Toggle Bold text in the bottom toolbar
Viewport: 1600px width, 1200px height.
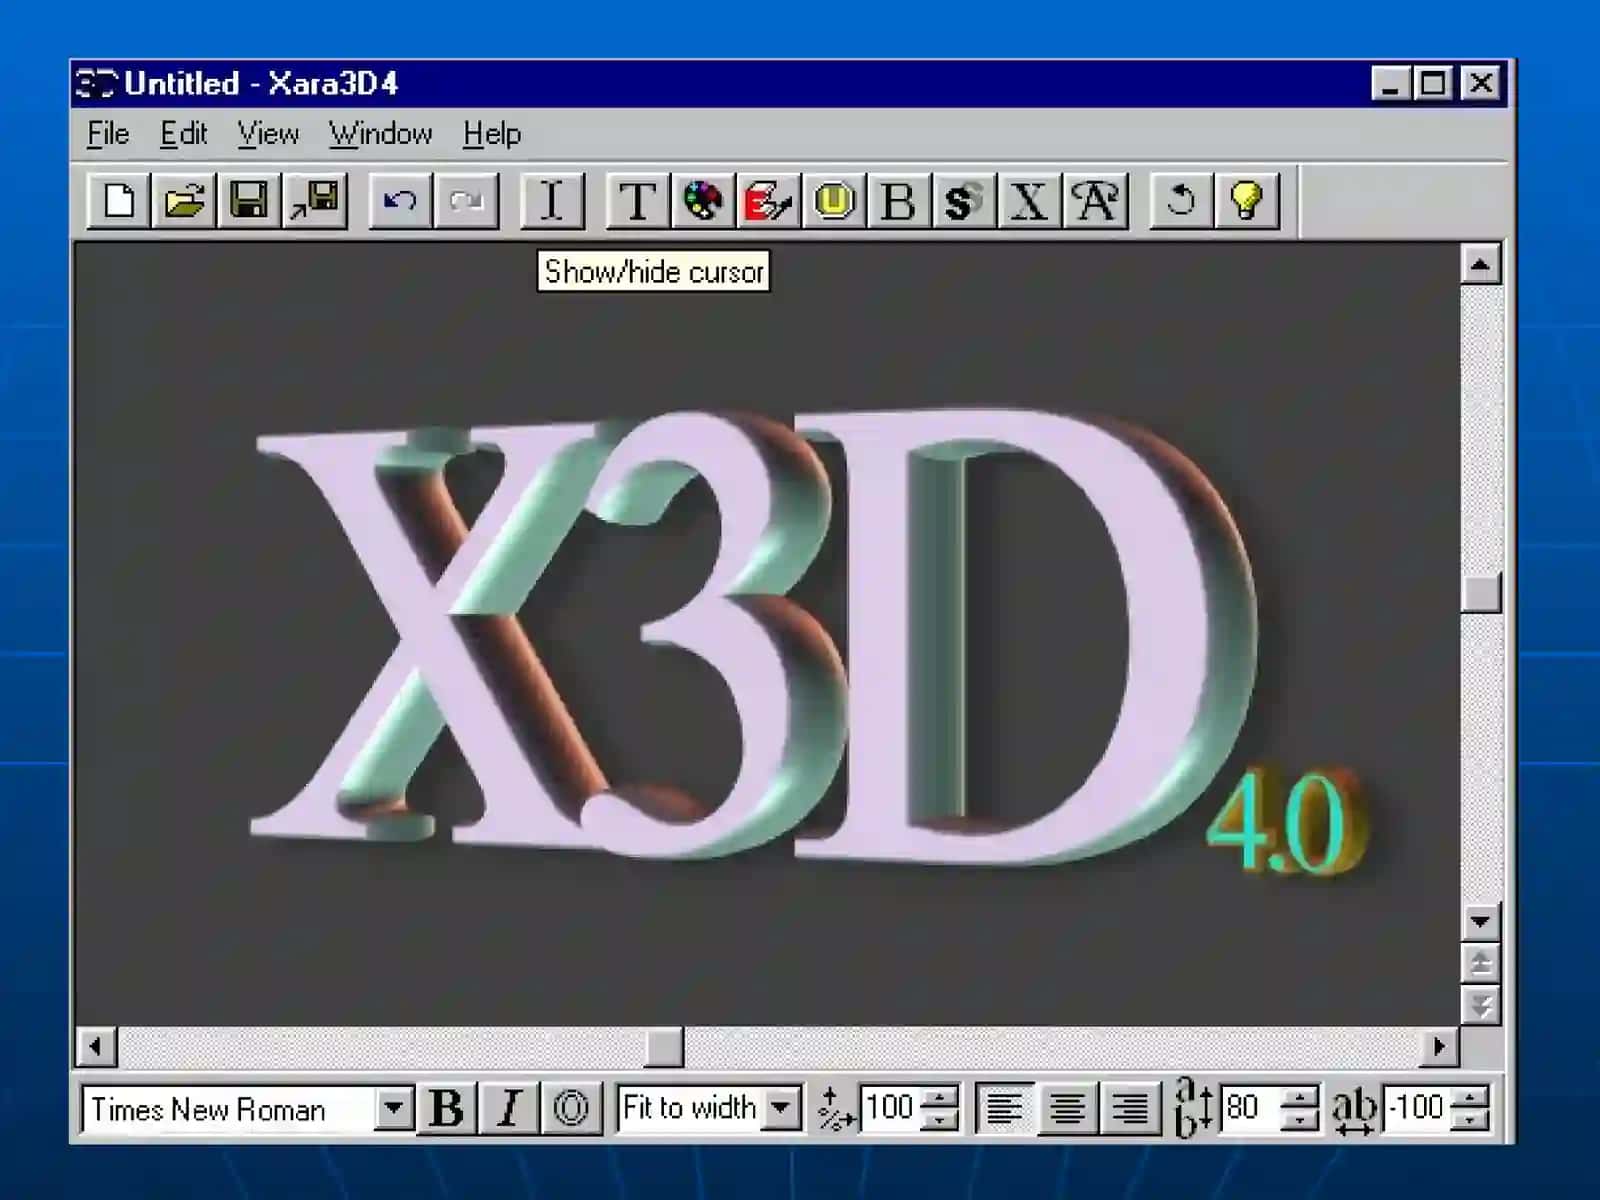[447, 1108]
